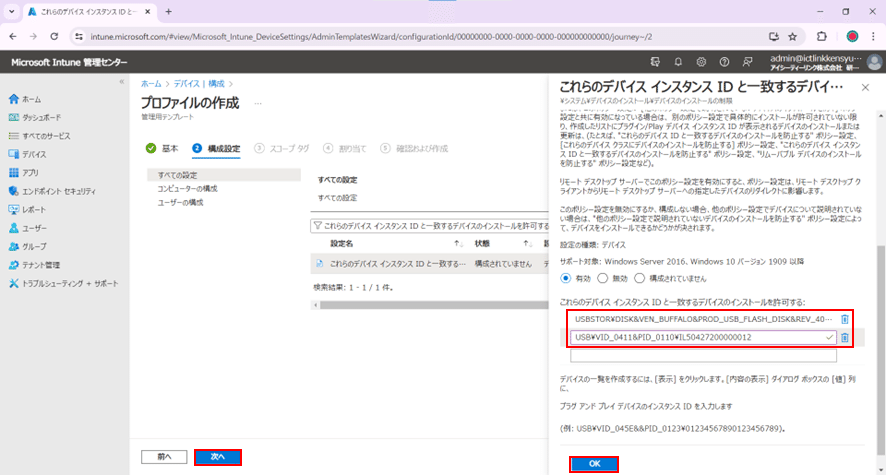Viewport: 886px width, 475px height.
Task: Click the USBSTOR BUFFALO value field
Action: 703,319
